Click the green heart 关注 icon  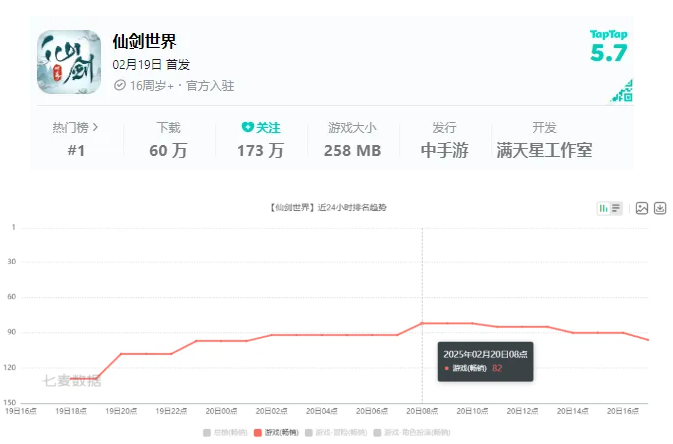click(247, 127)
